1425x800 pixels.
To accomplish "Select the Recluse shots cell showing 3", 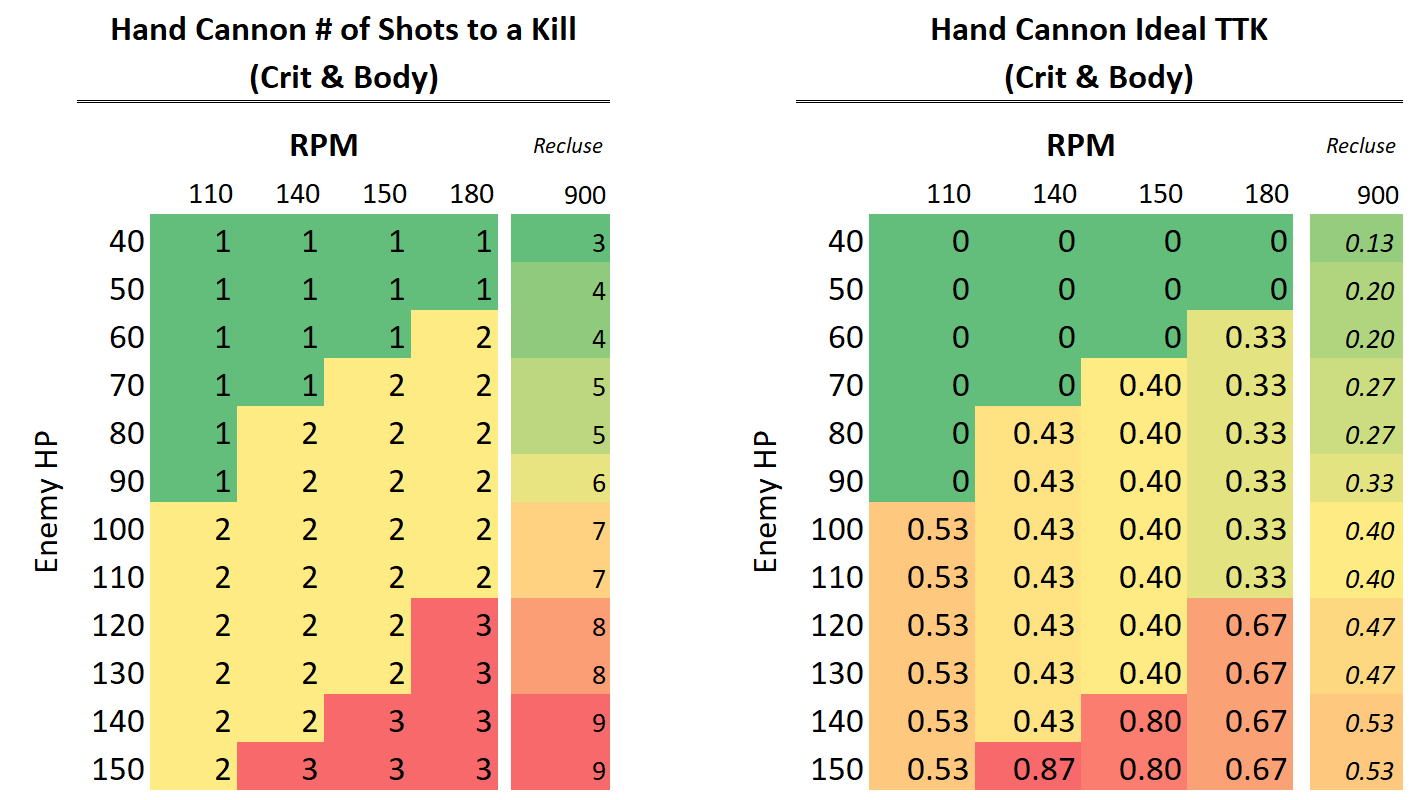I will point(598,243).
